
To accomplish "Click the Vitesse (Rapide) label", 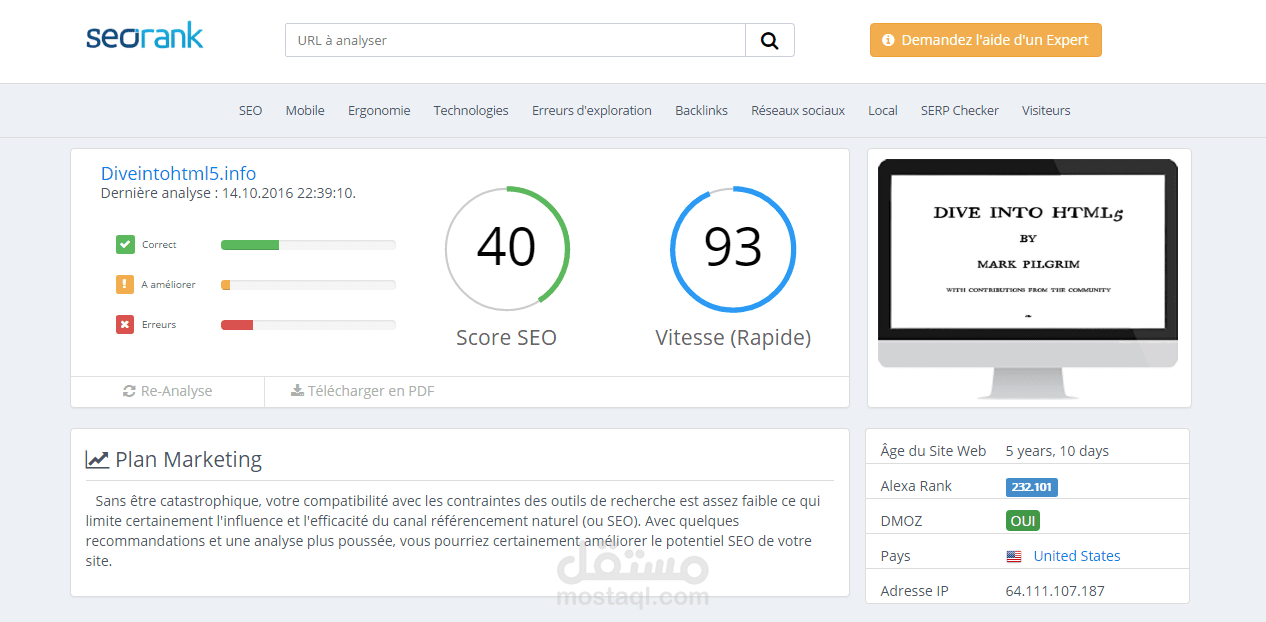I will pos(733,338).
